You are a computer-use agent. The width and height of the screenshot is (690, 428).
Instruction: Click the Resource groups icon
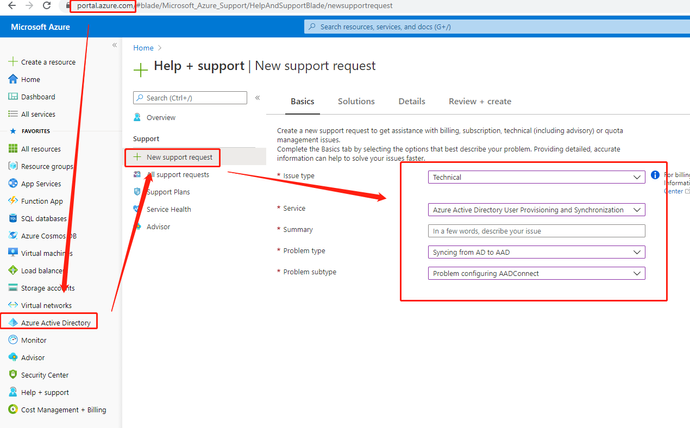coord(13,166)
